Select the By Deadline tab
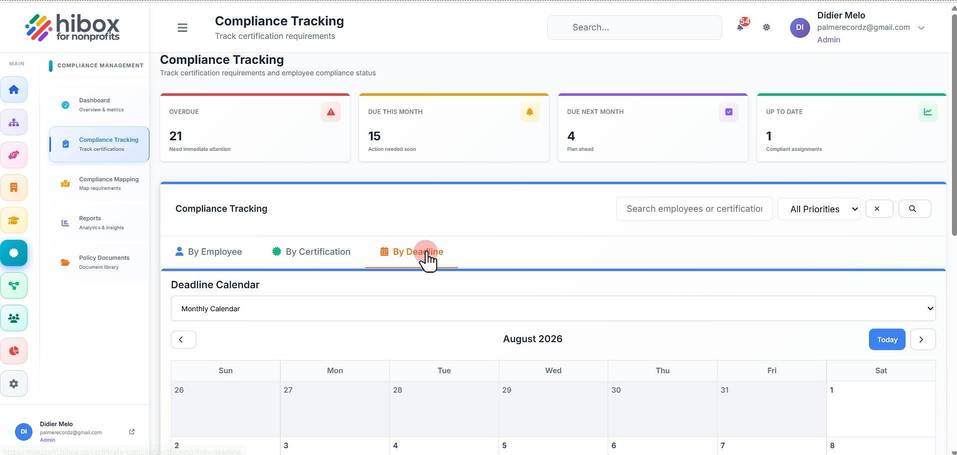 411,252
